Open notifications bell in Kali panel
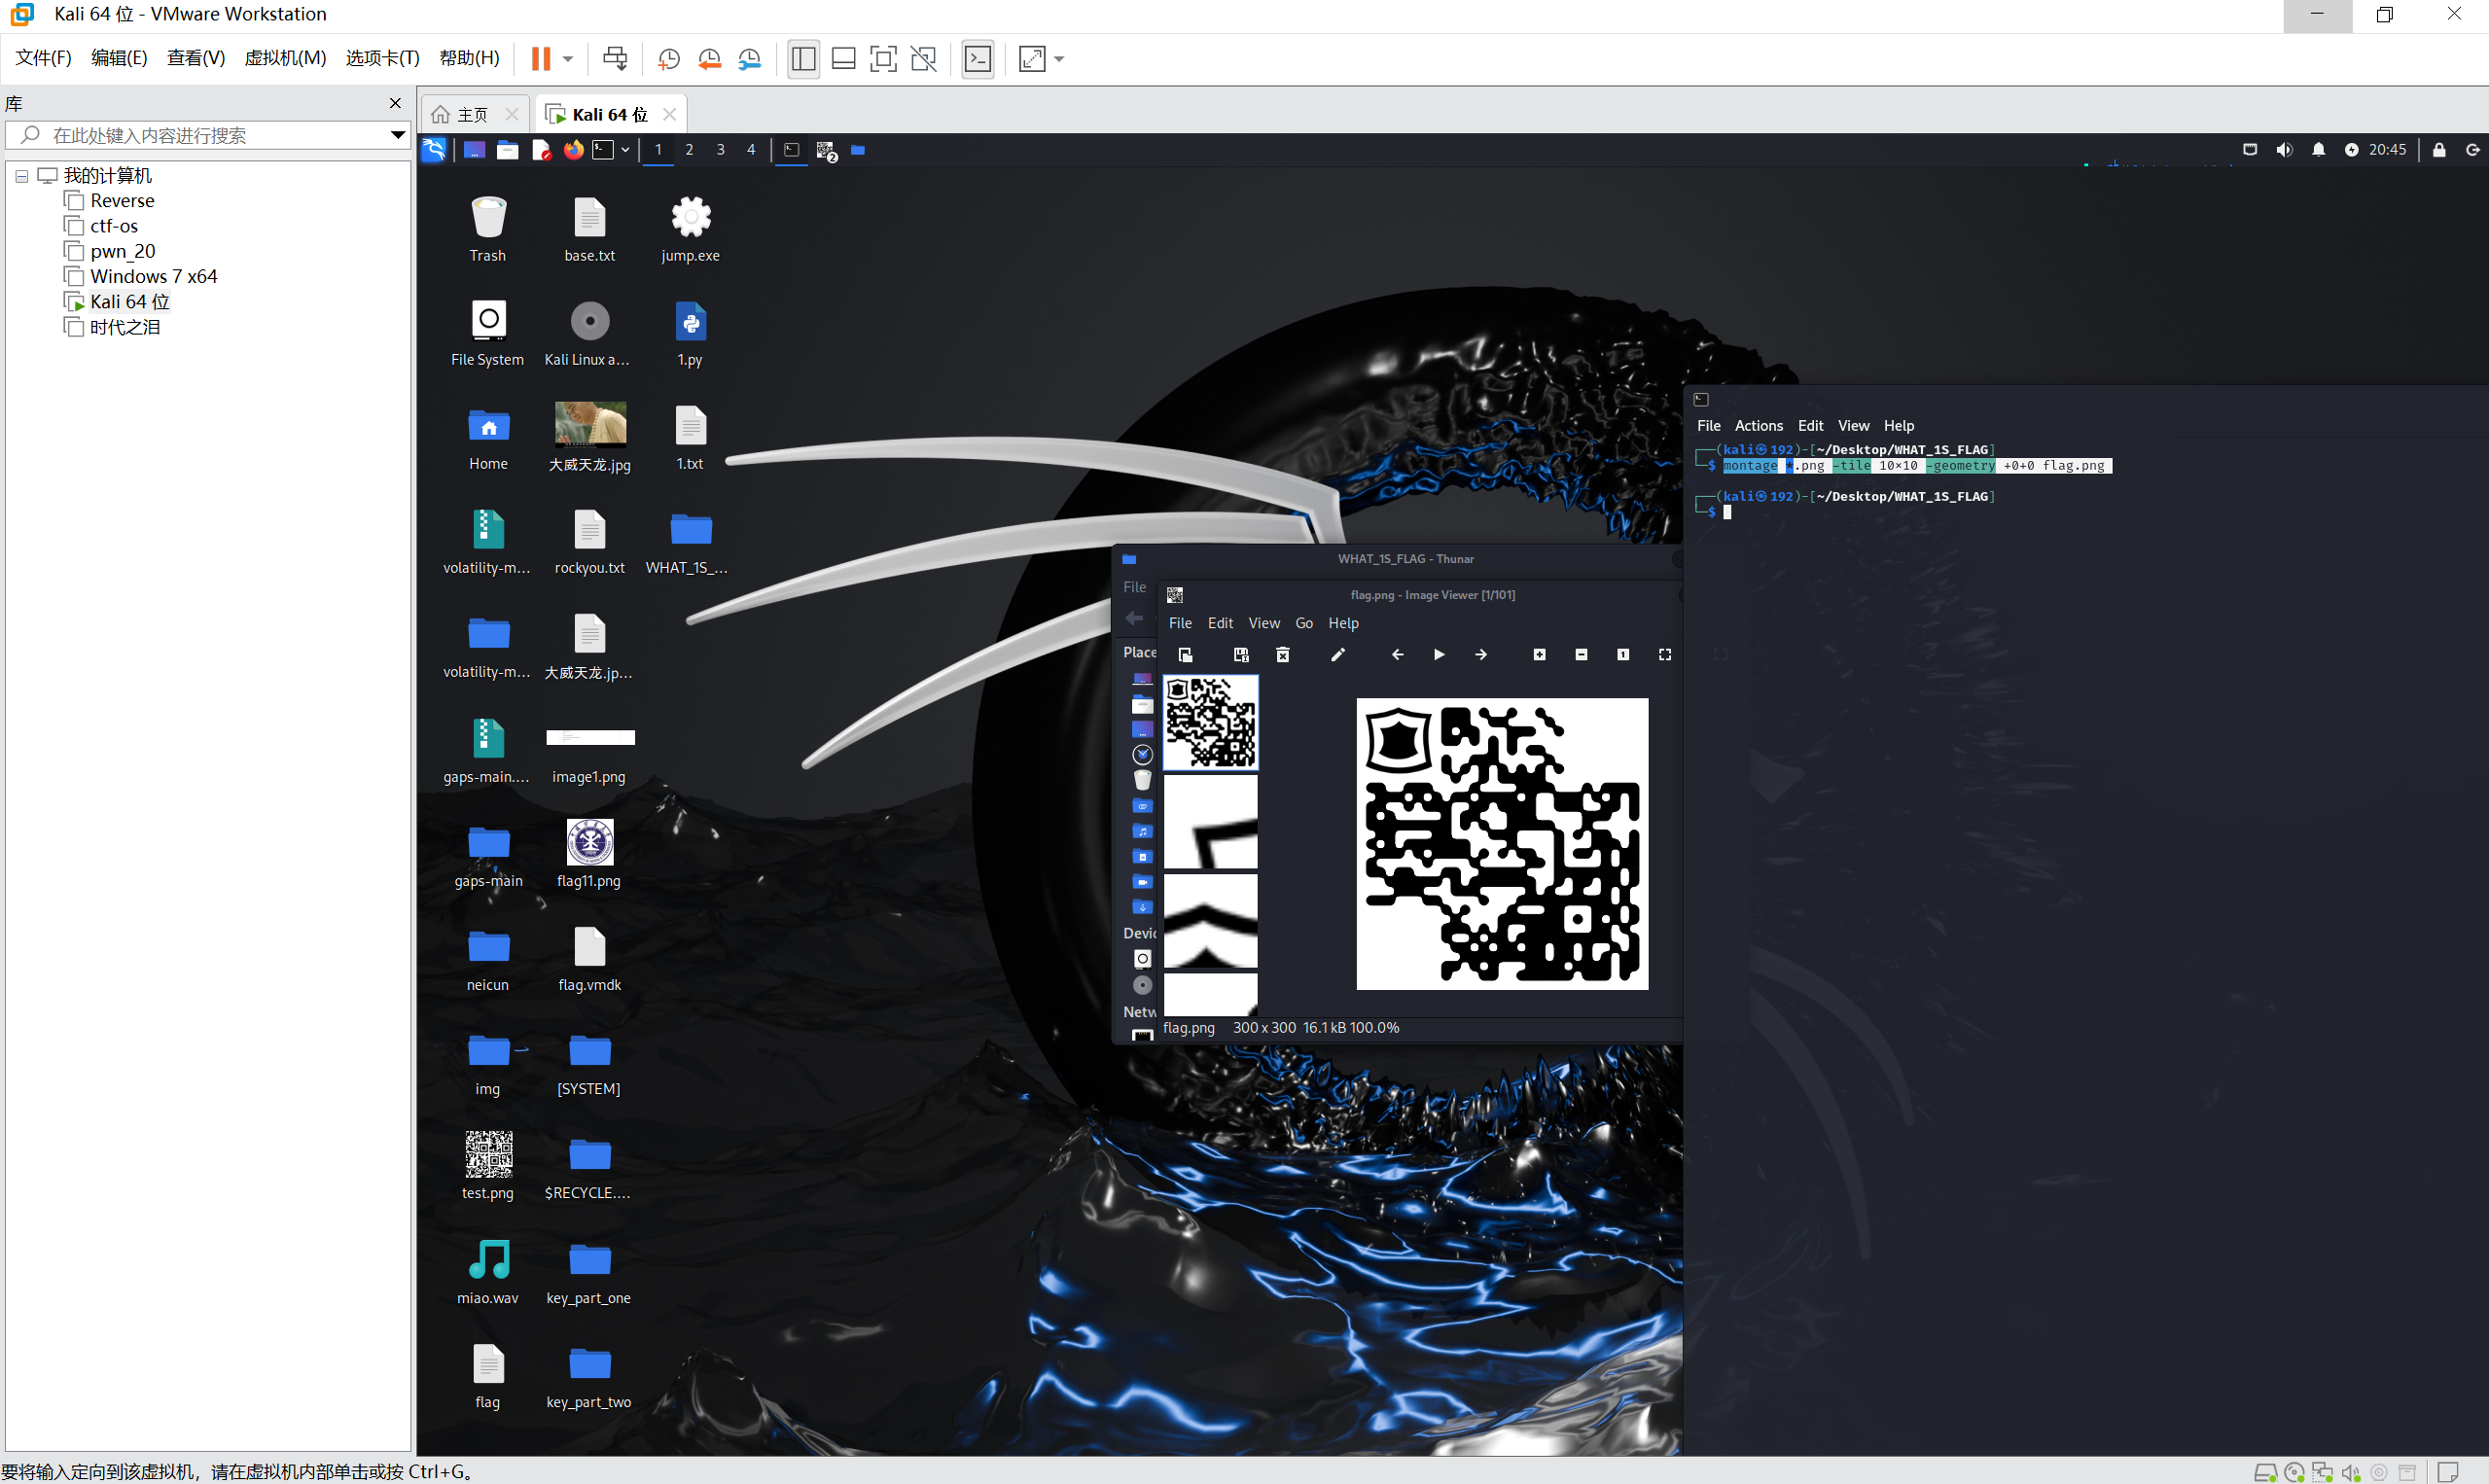Screen dimensions: 2489x1484 [2318, 150]
